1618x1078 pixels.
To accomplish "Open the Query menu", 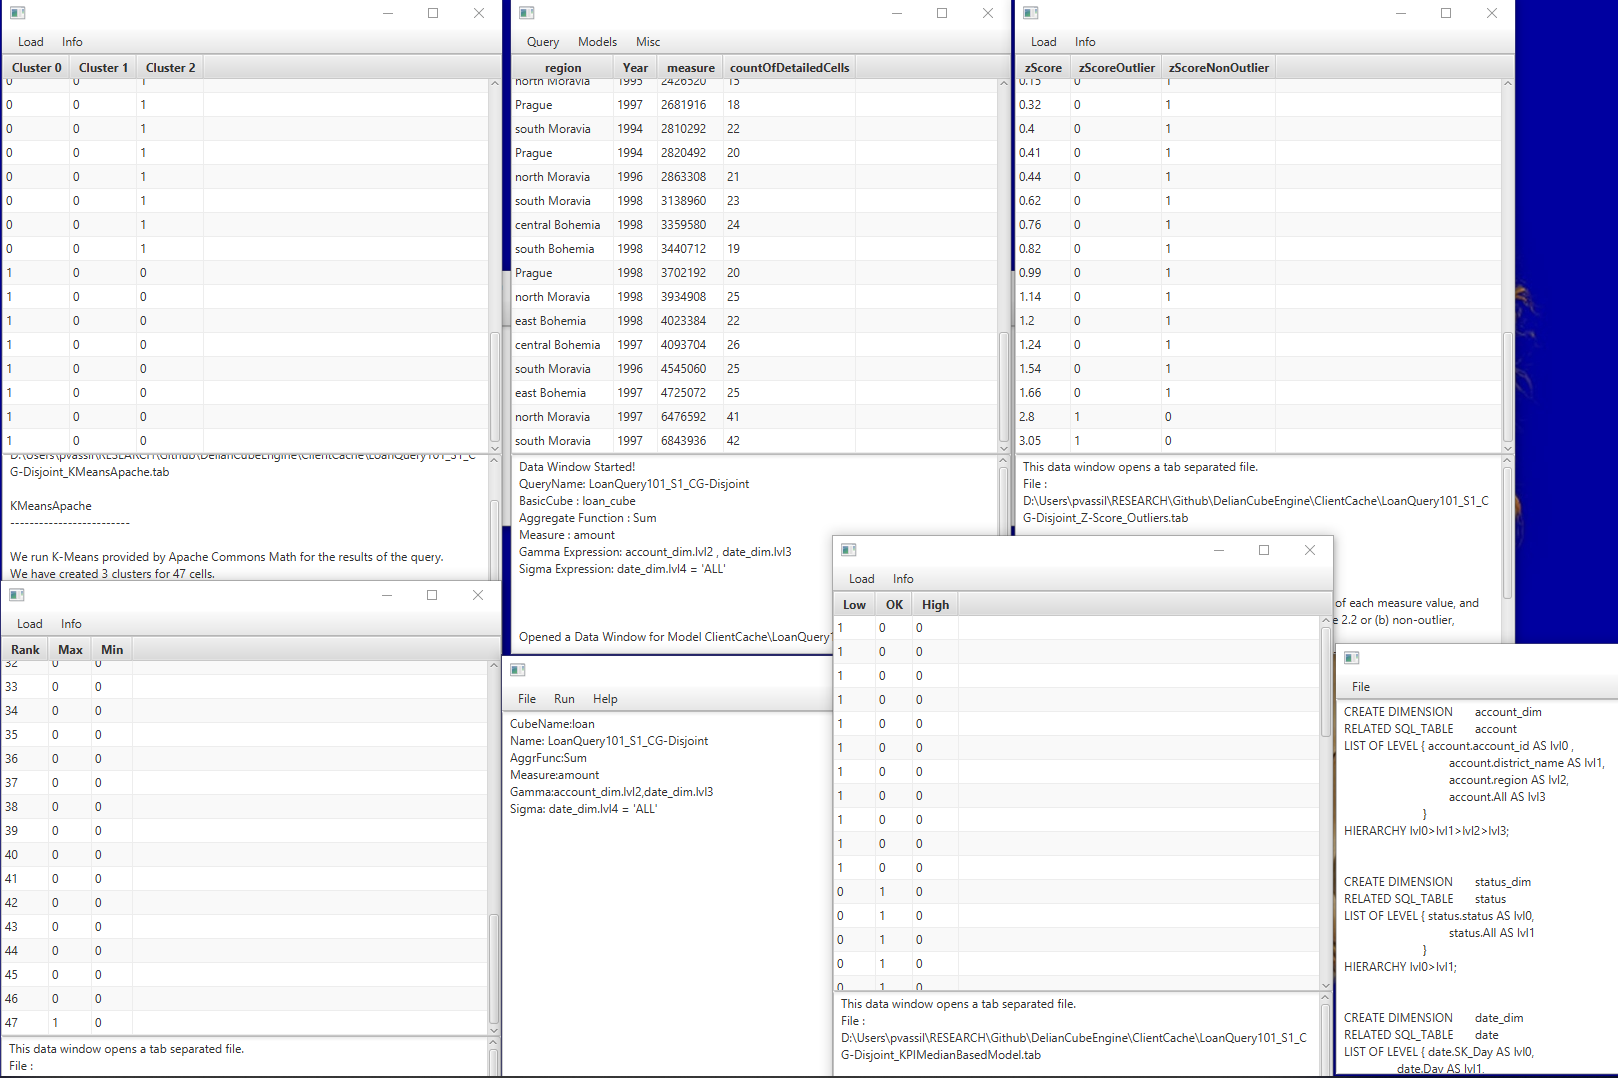I will click(x=543, y=42).
